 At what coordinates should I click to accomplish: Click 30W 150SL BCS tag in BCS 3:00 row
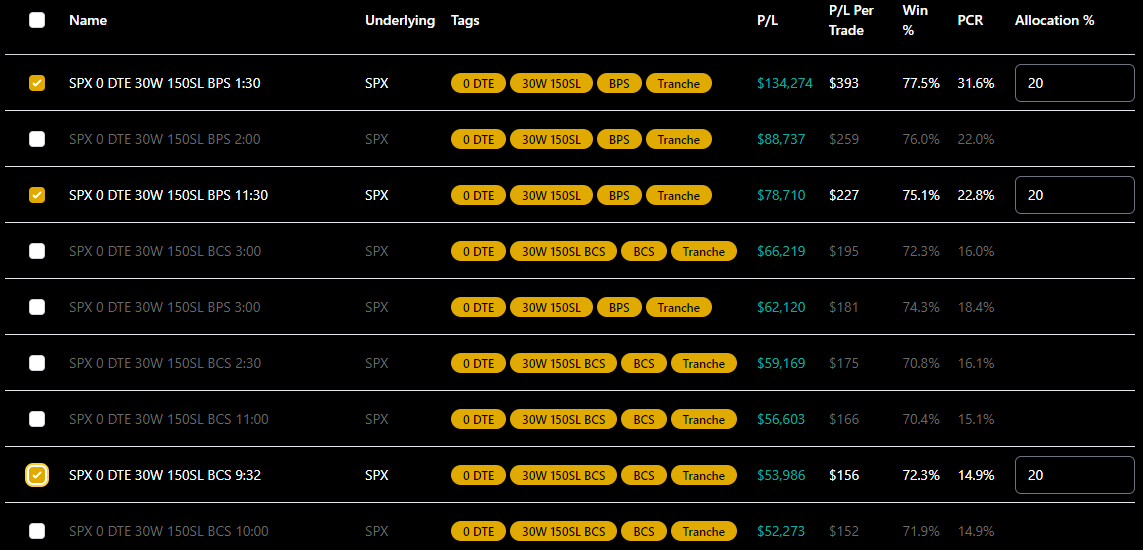tap(563, 251)
